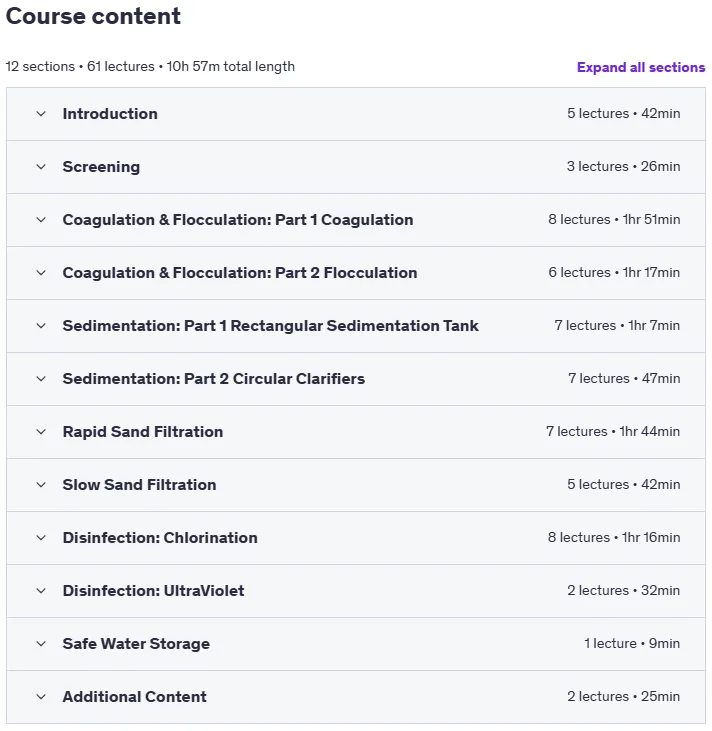Viewport: 712px width, 731px height.
Task: Click chevron next to Circular Clarifiers
Action: (x=41, y=379)
